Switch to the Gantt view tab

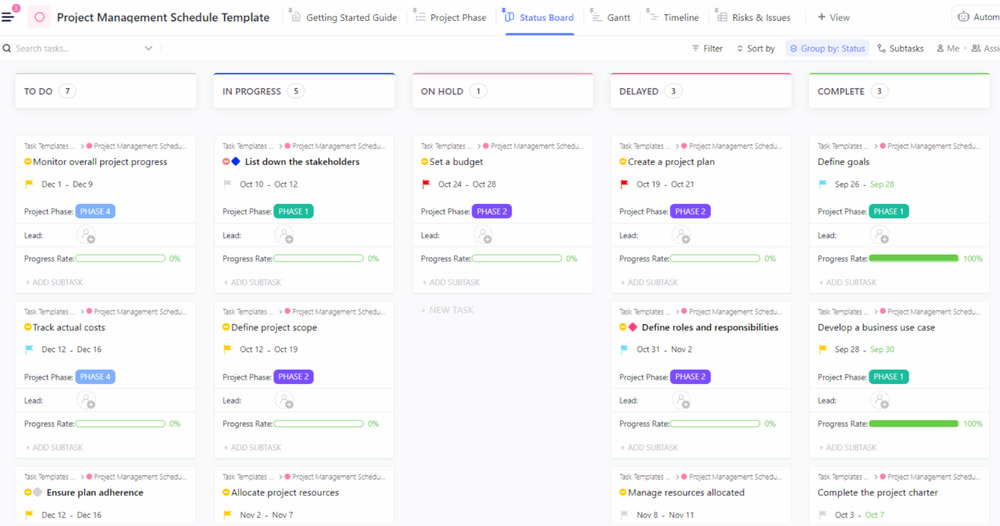(611, 17)
